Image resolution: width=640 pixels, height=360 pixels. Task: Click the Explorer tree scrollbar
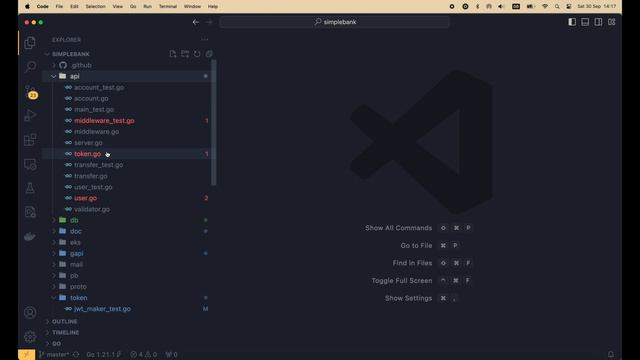pos(213,122)
